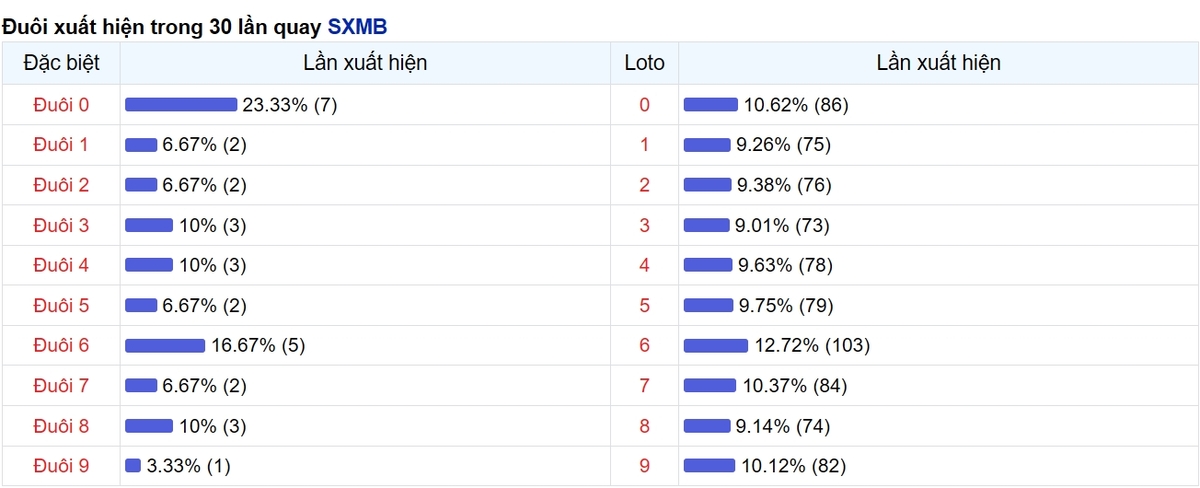Screen dimensions: 1200x488
Task: Click the 3.33% bar for Đuôi 9
Action: (x=133, y=465)
